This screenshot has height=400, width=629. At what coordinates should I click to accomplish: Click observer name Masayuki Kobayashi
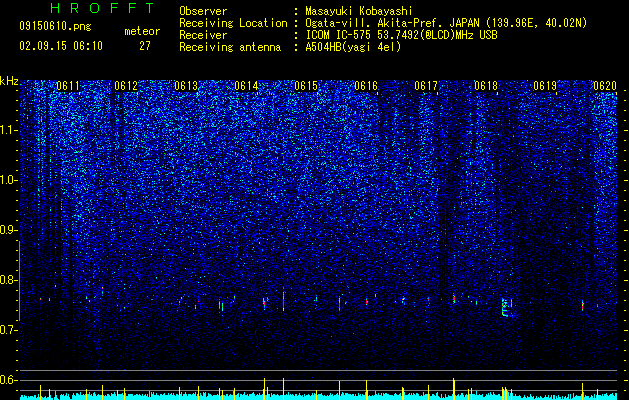(359, 12)
